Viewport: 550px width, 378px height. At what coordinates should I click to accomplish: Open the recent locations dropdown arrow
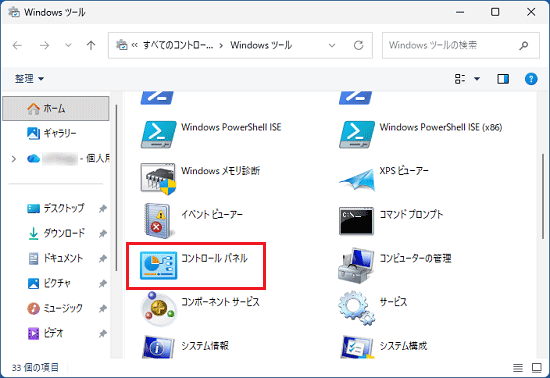[68, 45]
